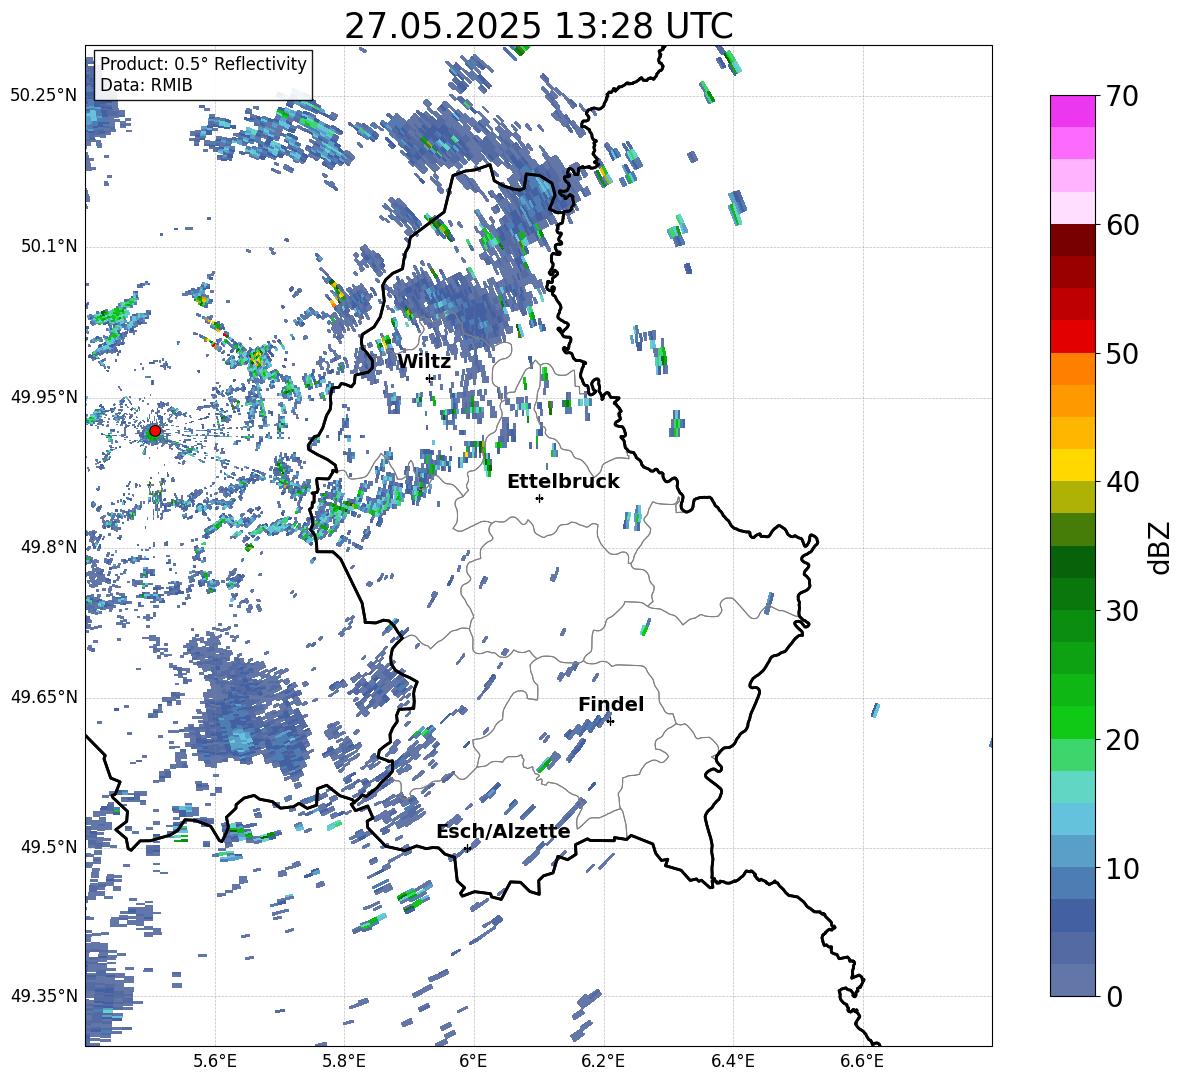
Task: Click the Wiltz city label
Action: [424, 362]
